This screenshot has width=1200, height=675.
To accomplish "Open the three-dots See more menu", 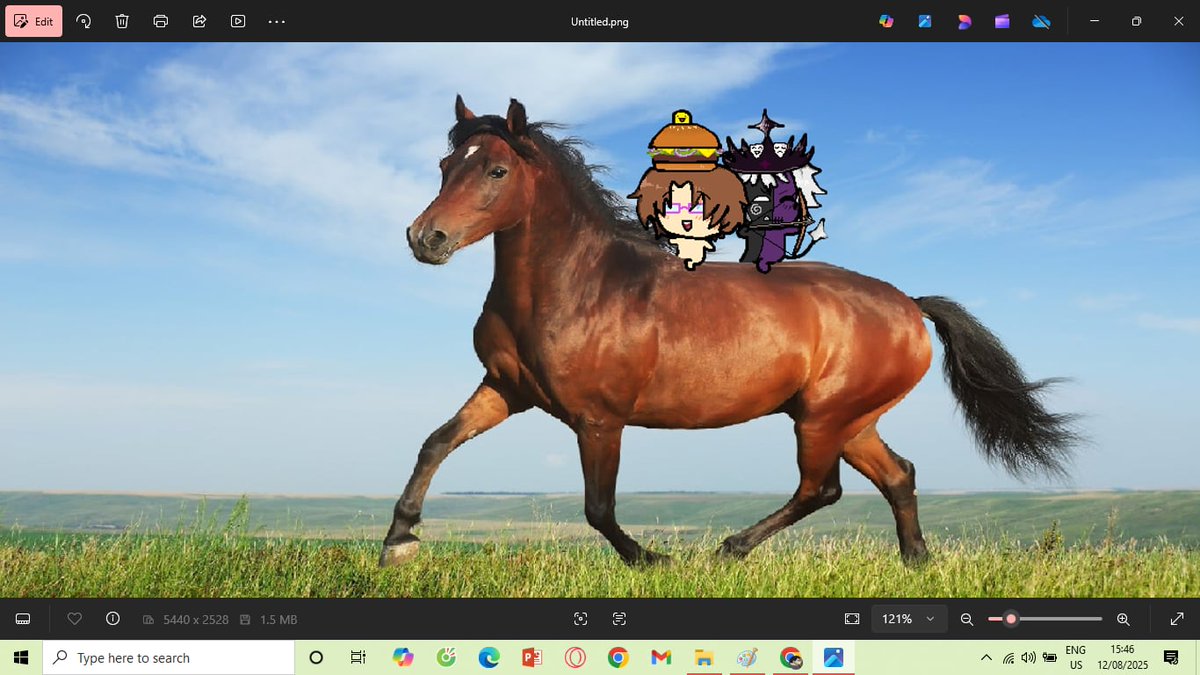I will (277, 21).
